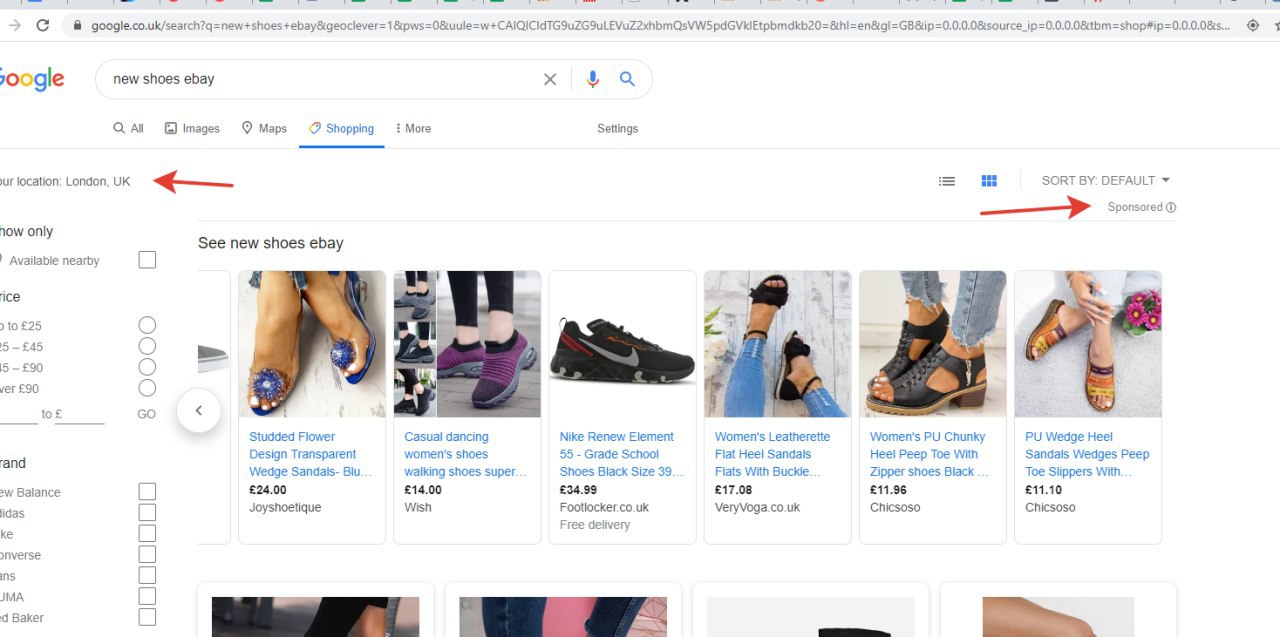
Task: Click the VeryVoga.co.uk seller name
Action: click(x=757, y=507)
